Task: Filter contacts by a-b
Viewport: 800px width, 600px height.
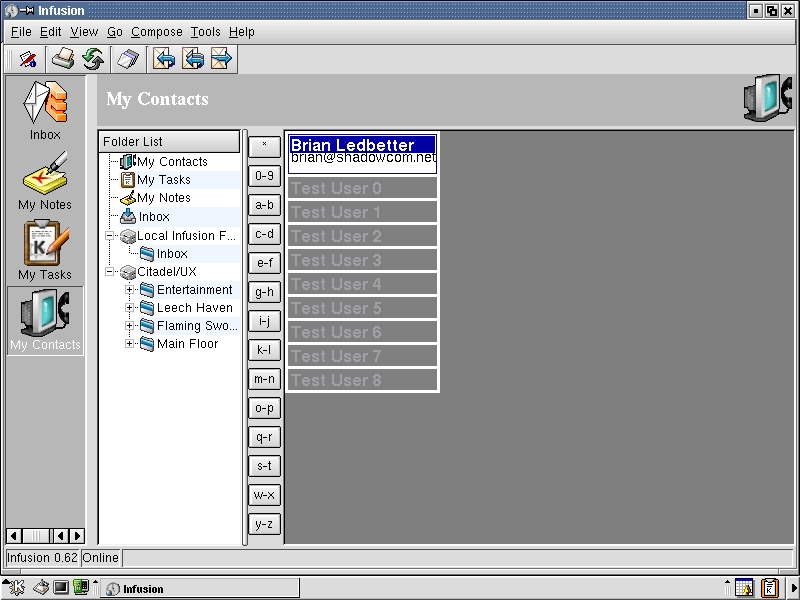Action: (x=264, y=205)
